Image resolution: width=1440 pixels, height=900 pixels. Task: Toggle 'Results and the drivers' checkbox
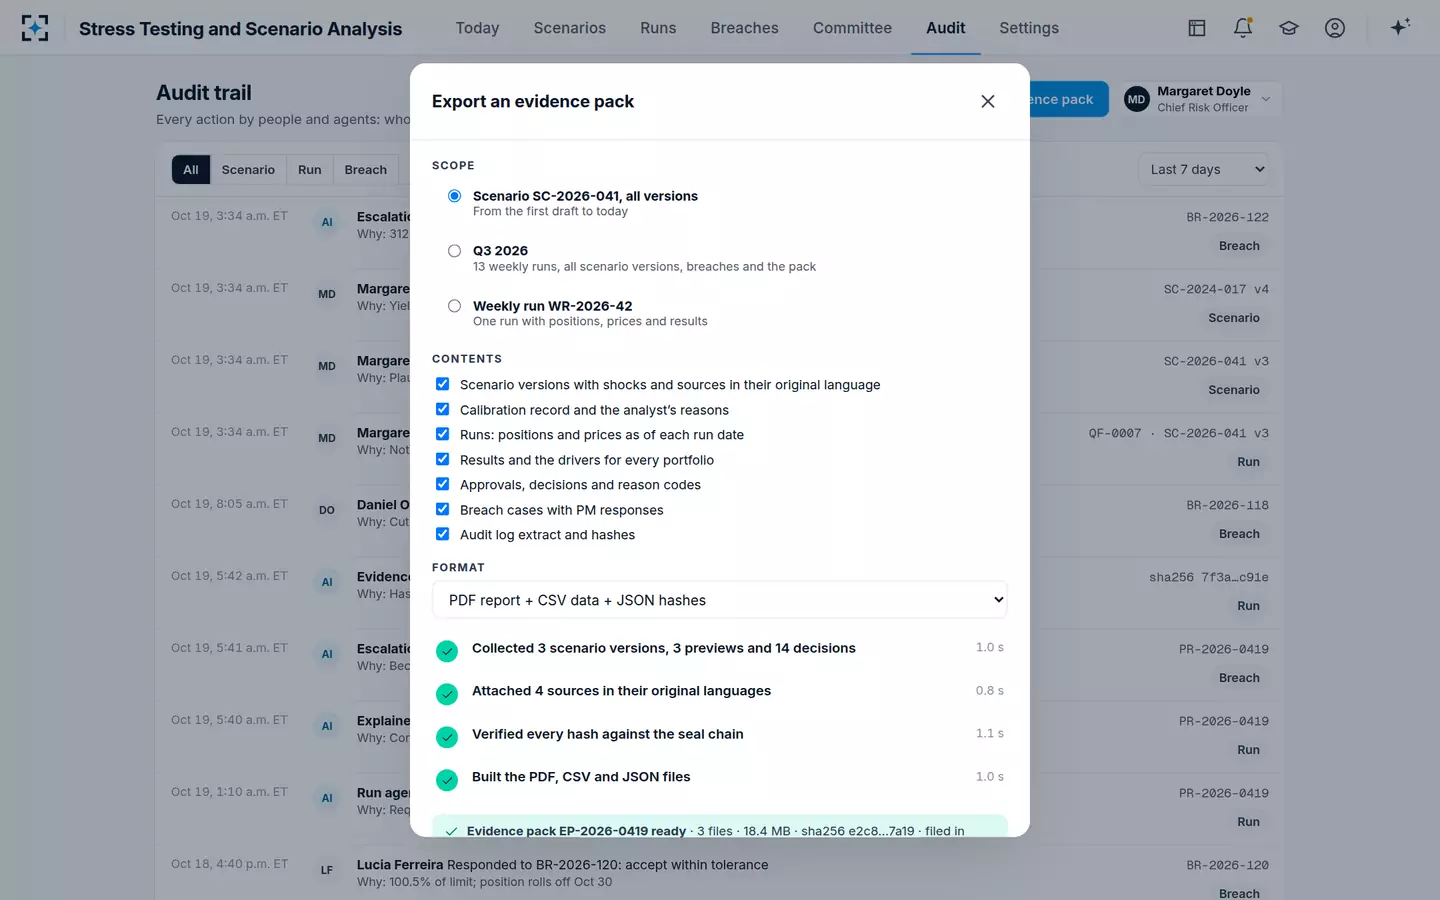[442, 459]
